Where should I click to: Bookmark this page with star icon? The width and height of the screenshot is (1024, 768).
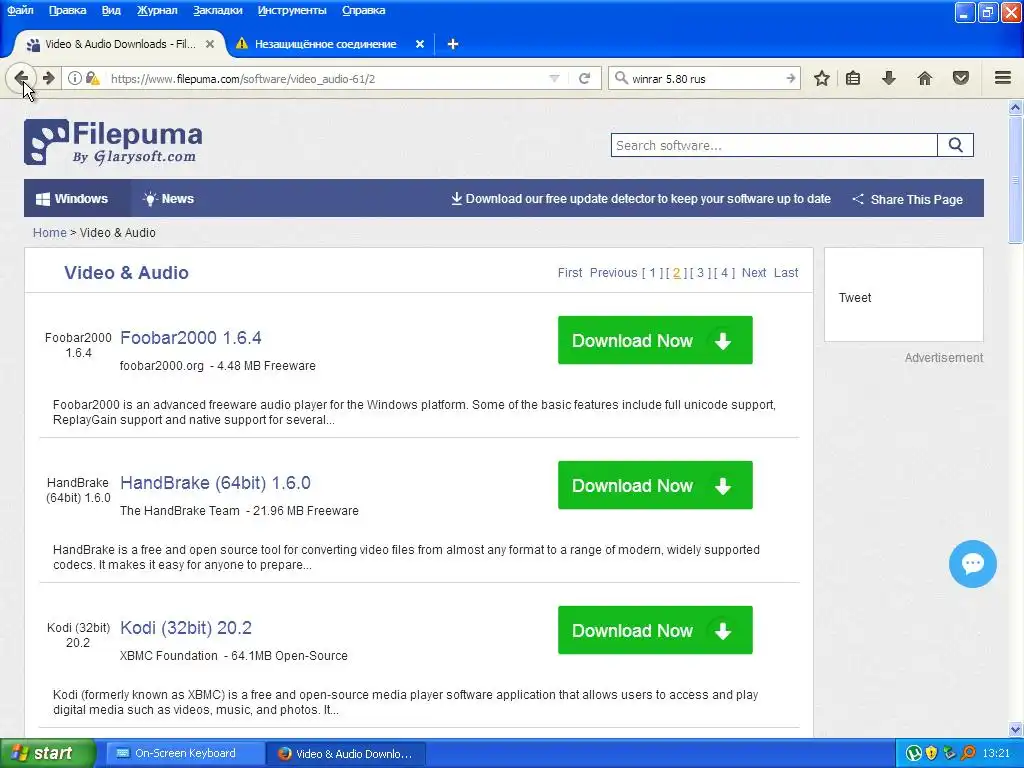(x=822, y=78)
